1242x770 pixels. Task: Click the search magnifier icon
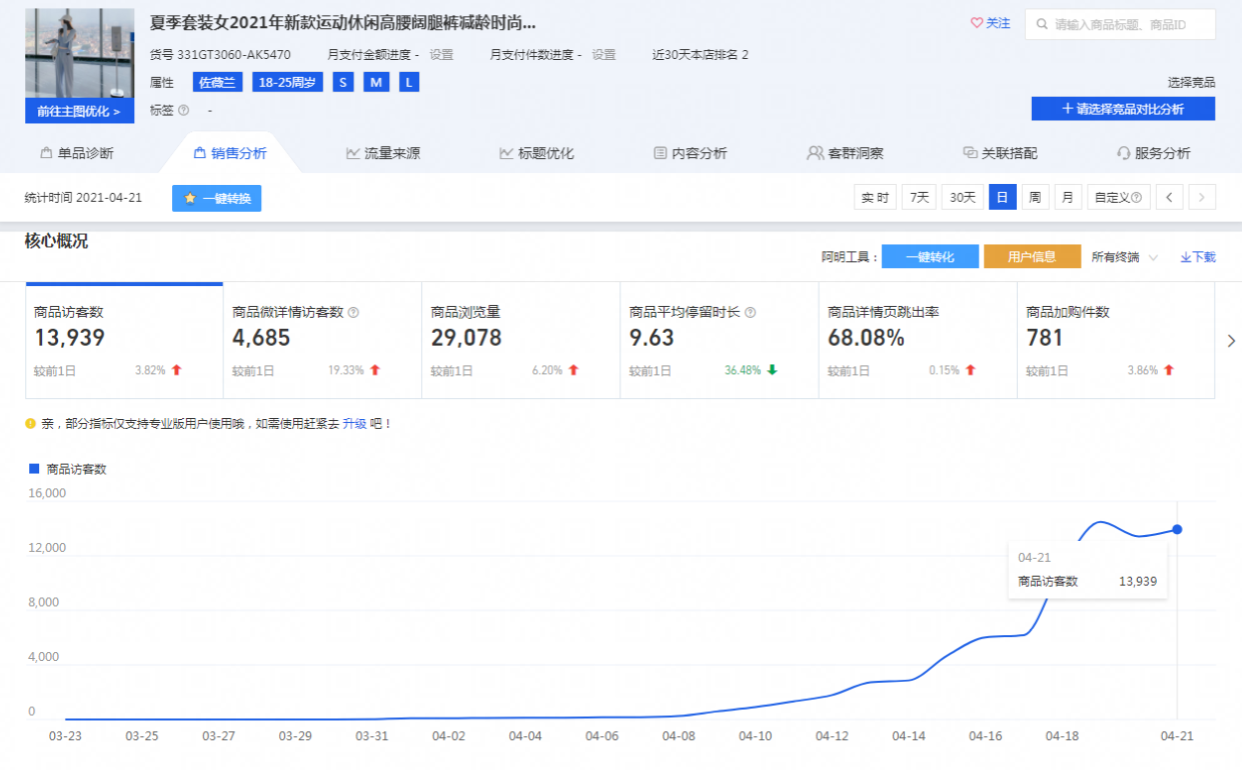[1042, 24]
